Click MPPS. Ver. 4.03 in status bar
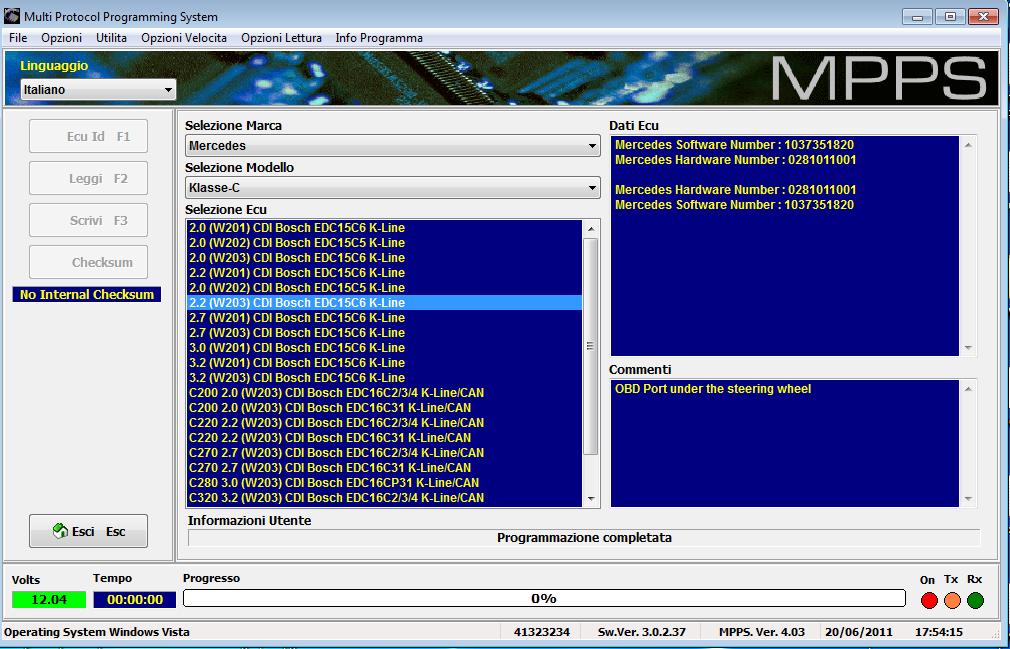This screenshot has width=1010, height=649. pos(762,632)
